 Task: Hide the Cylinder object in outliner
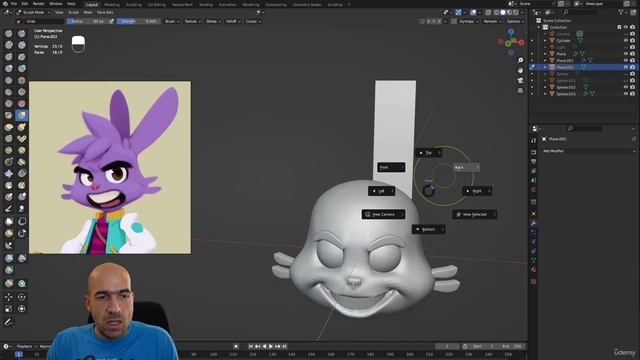point(626,40)
